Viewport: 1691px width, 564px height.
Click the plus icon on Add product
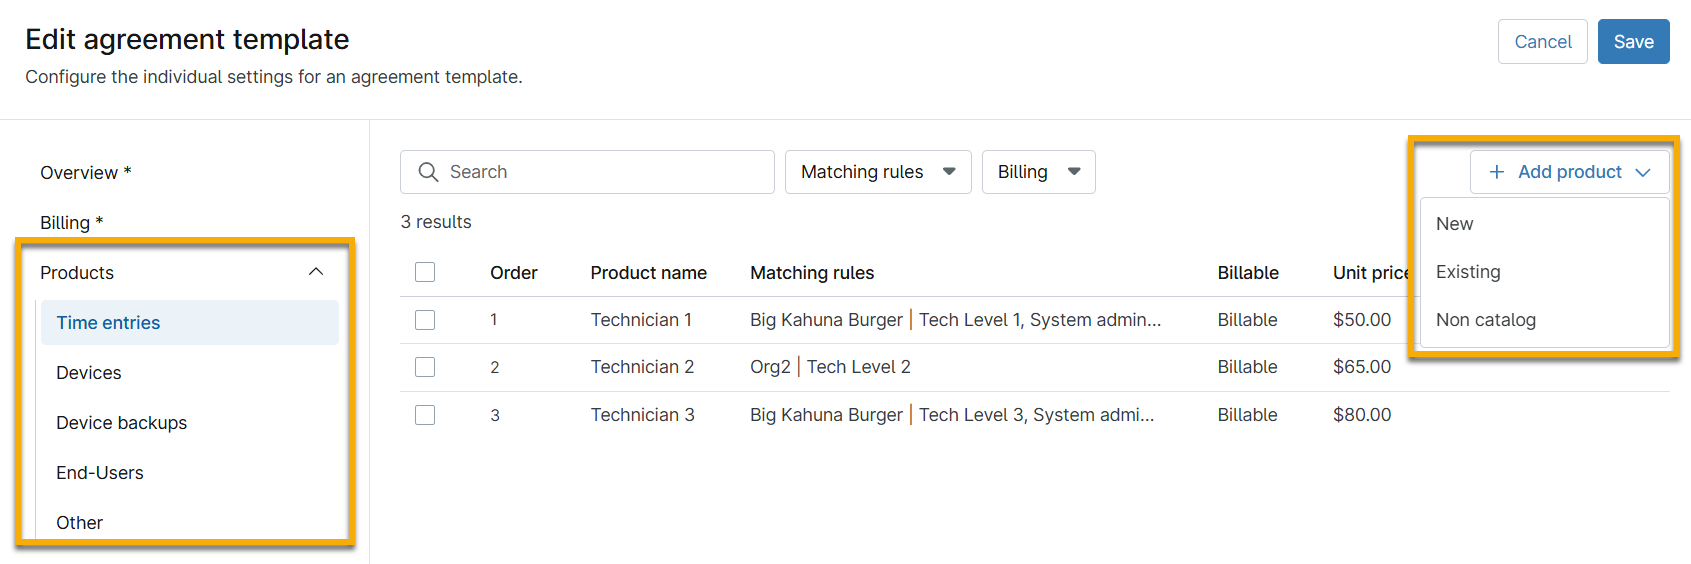click(1496, 172)
